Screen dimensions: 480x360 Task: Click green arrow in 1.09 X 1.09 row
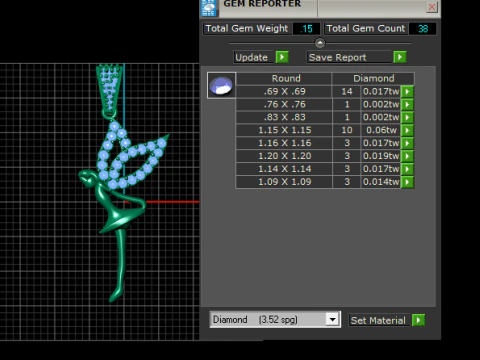(407, 182)
